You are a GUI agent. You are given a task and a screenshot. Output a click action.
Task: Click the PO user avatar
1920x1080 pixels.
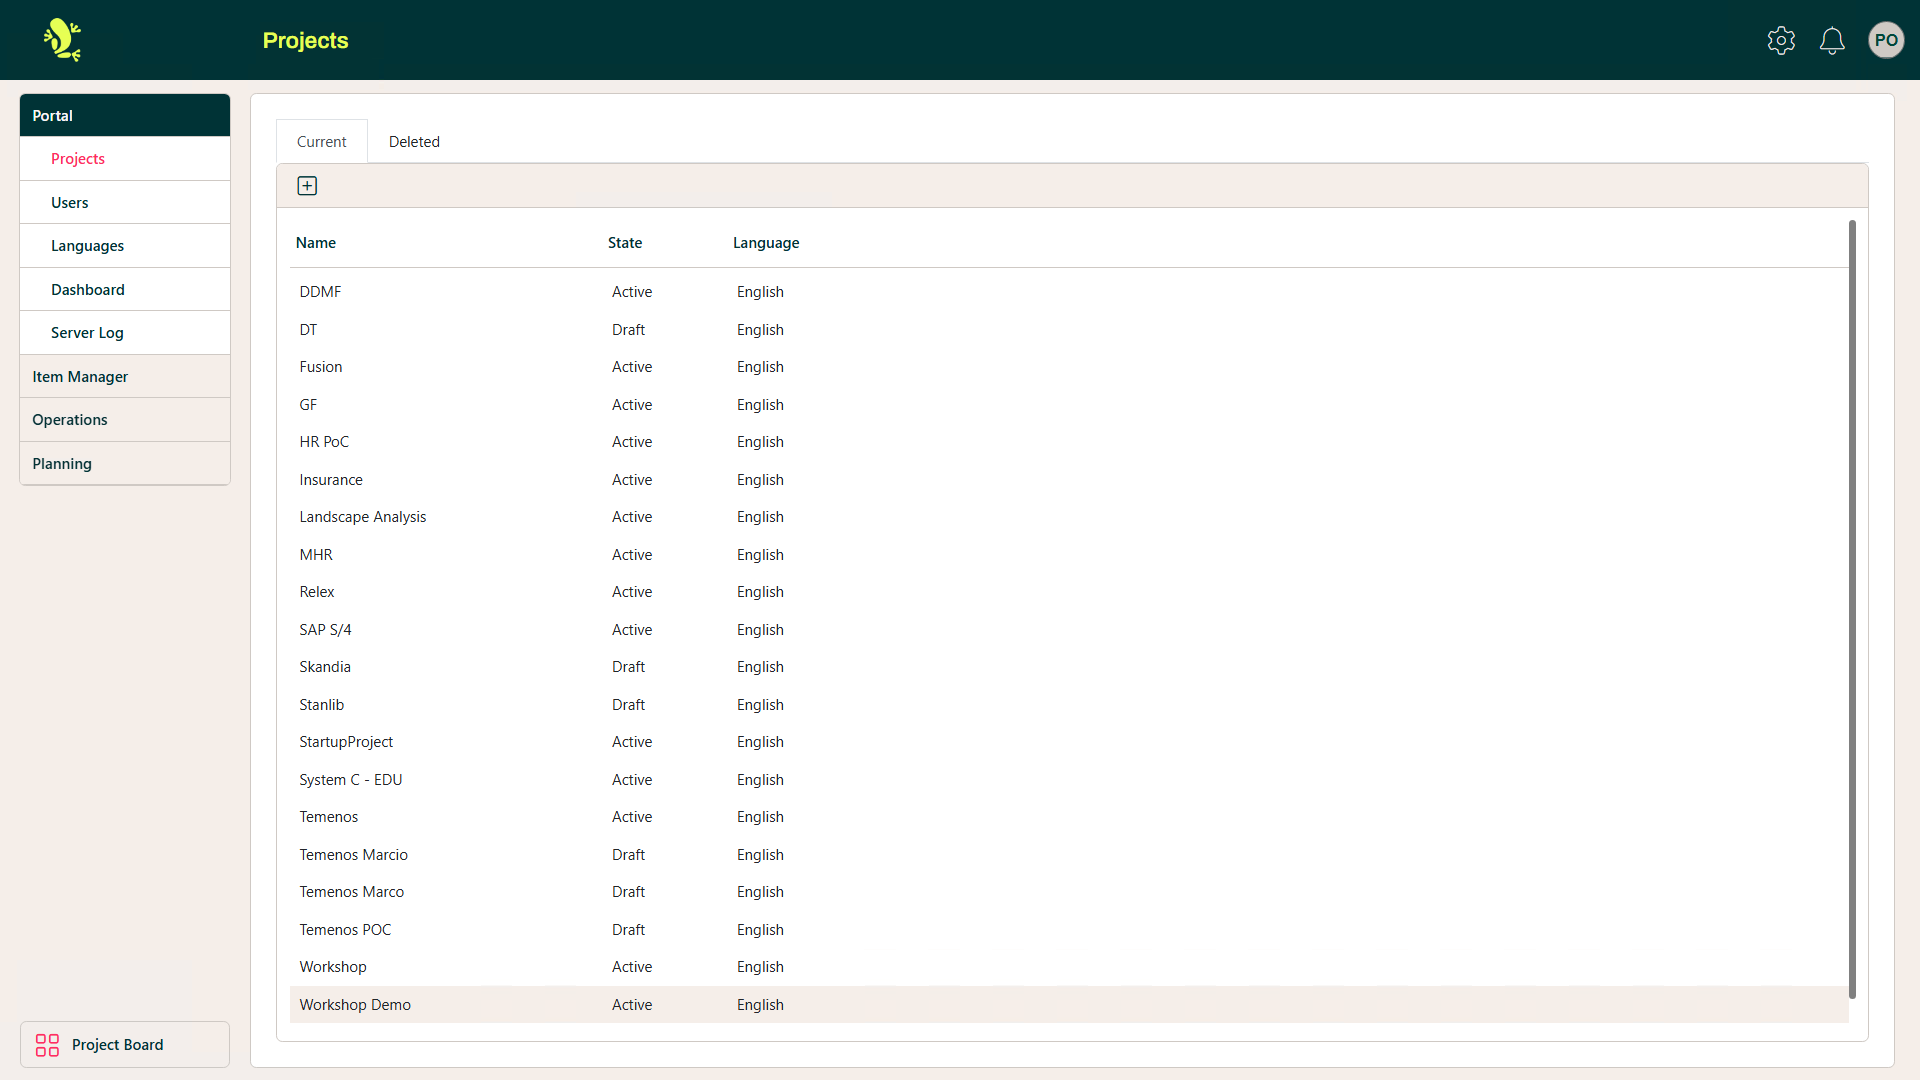point(1887,40)
